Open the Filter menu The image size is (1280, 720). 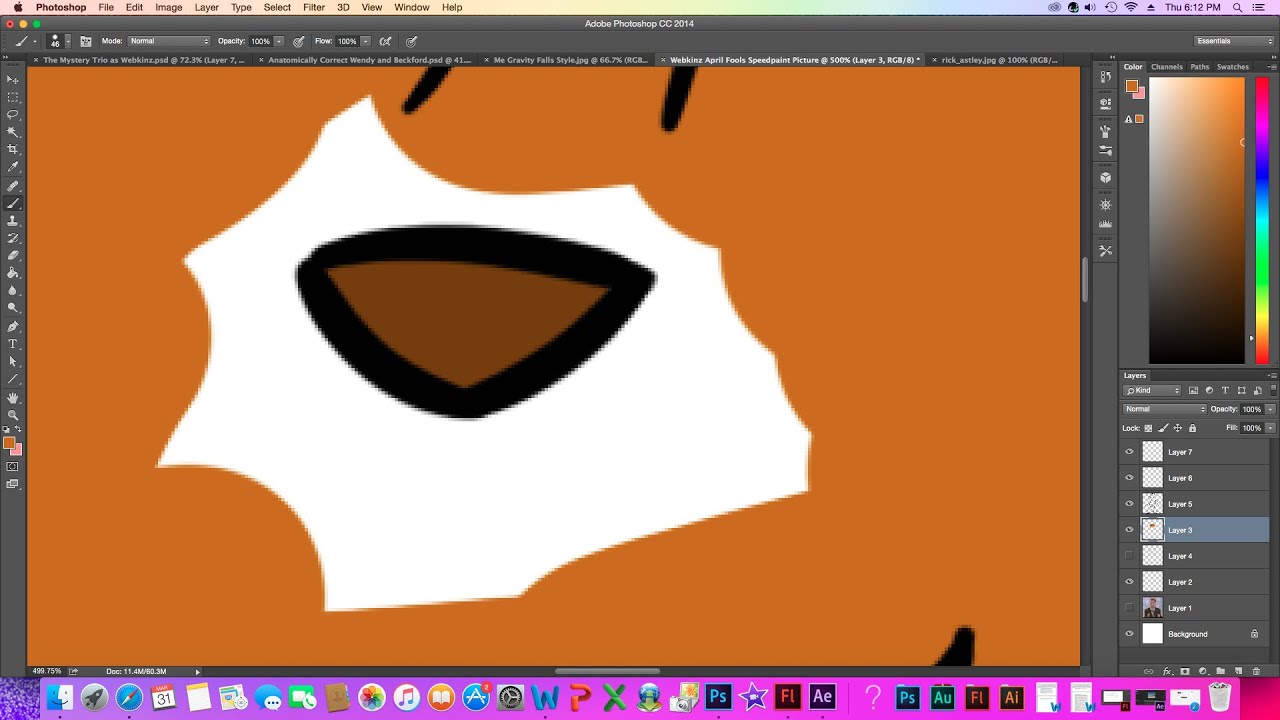click(314, 7)
